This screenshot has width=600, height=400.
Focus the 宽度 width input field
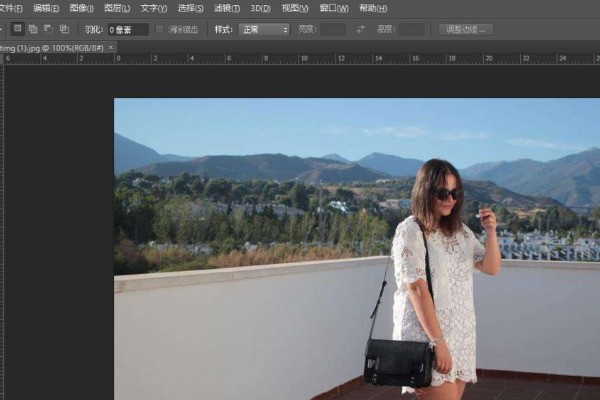pyautogui.click(x=333, y=29)
